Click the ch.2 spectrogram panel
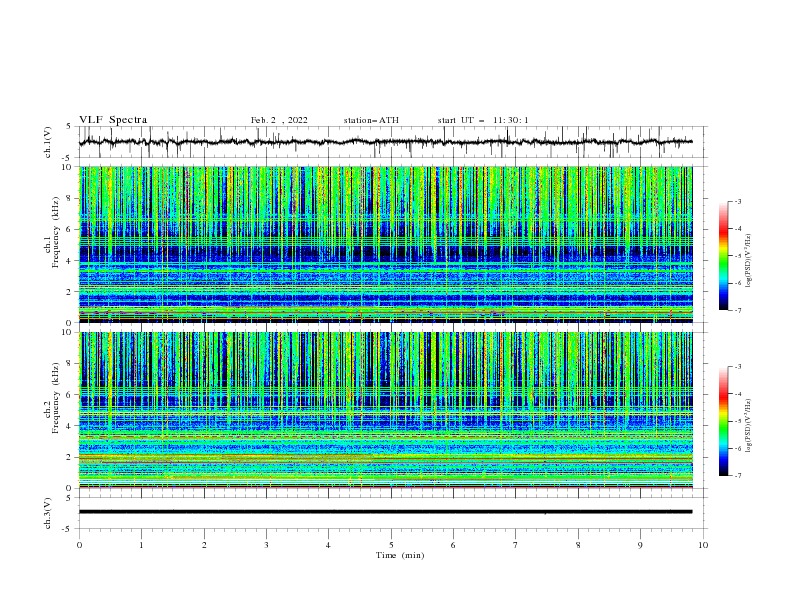792x612 pixels. tap(386, 410)
